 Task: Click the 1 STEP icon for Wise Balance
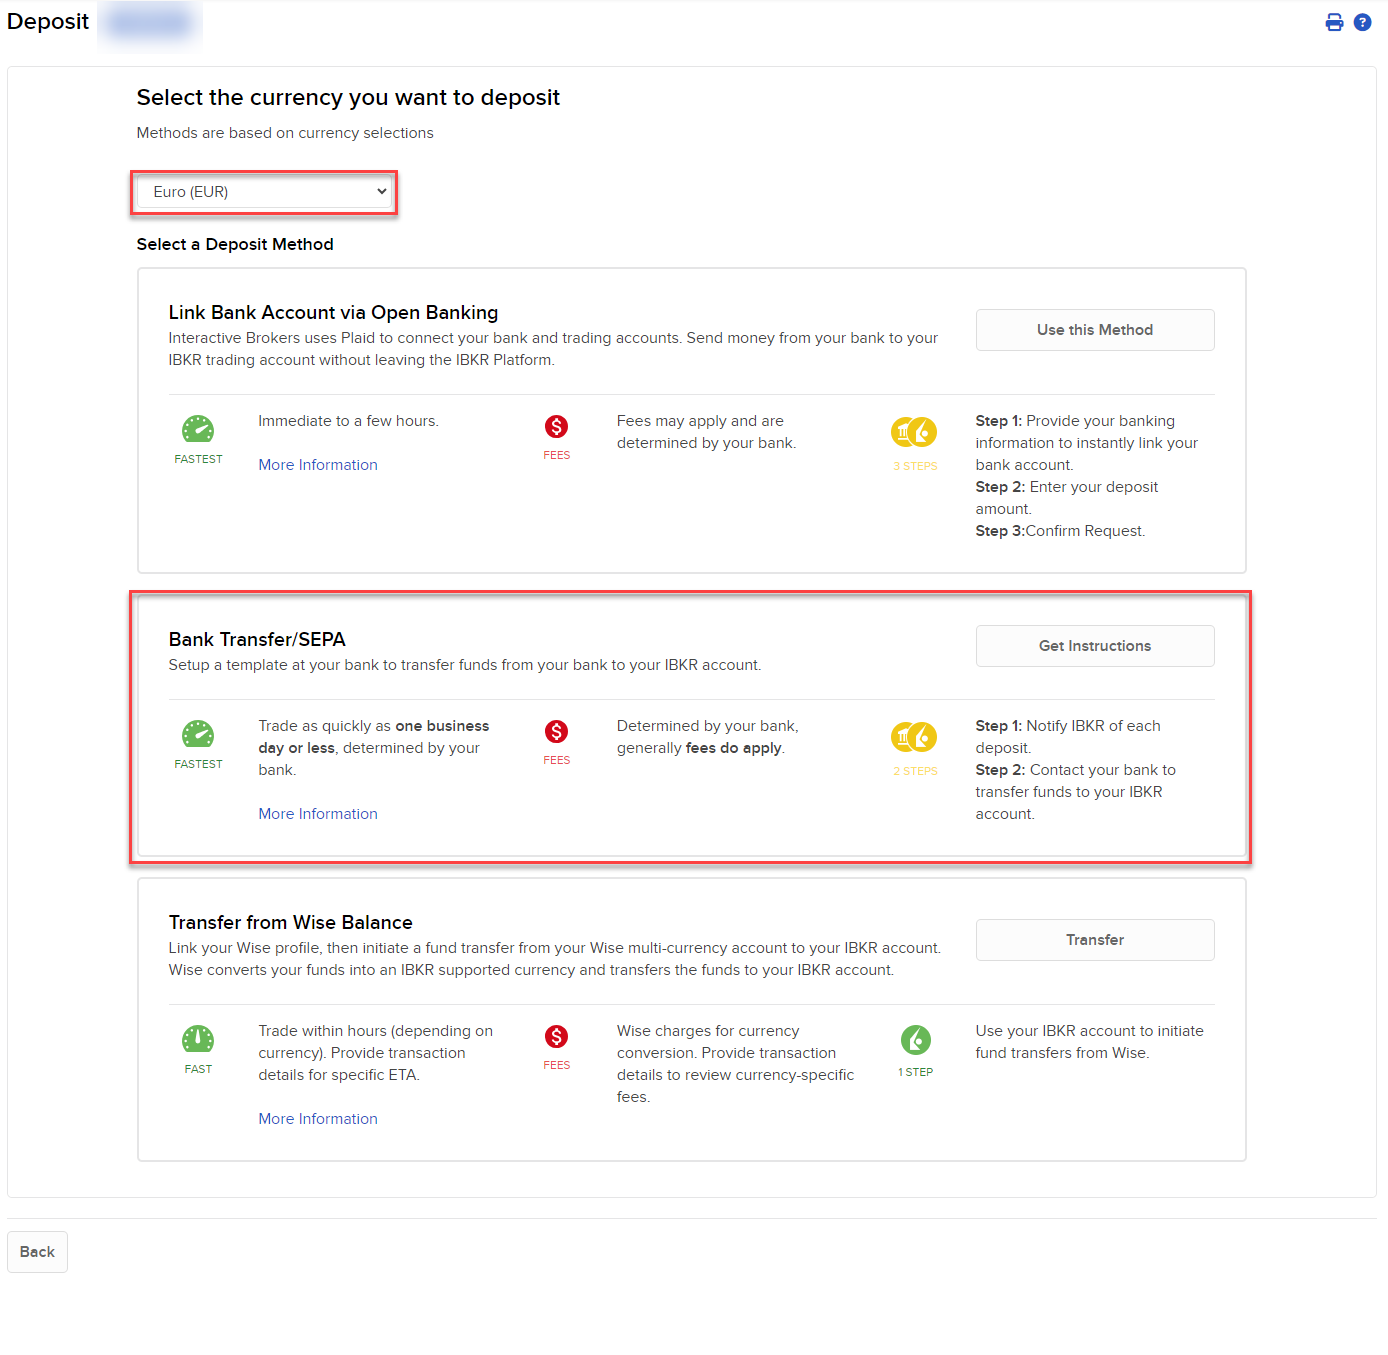coord(914,1042)
